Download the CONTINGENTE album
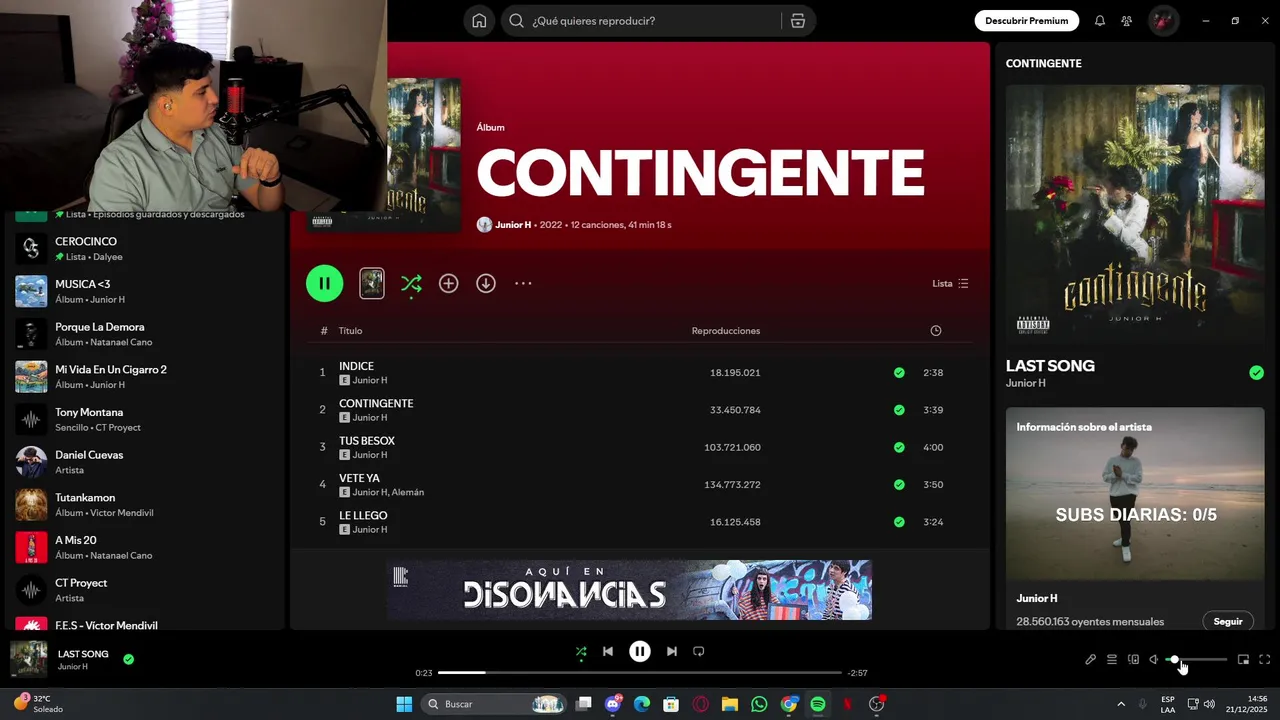 486,284
